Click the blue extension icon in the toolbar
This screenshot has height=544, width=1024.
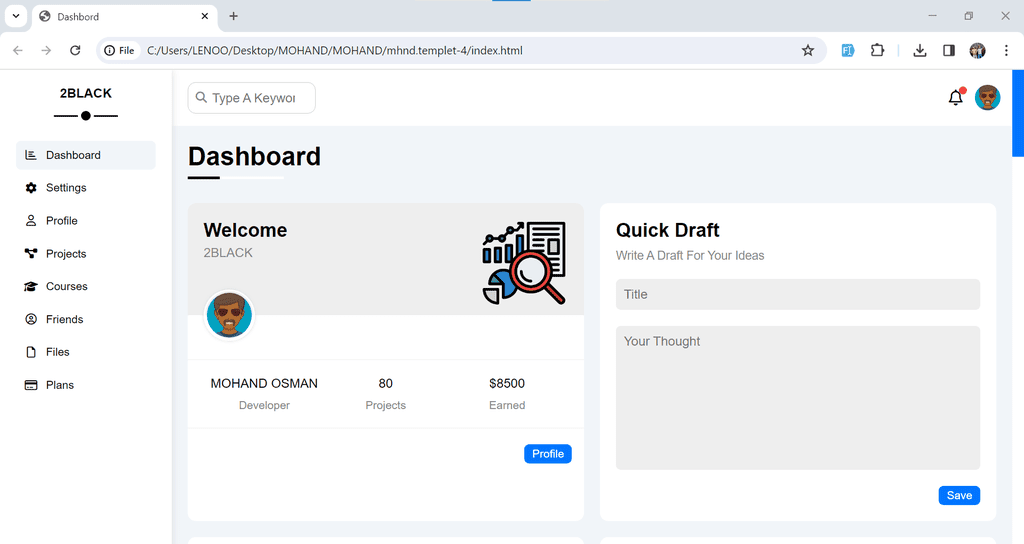pos(848,50)
